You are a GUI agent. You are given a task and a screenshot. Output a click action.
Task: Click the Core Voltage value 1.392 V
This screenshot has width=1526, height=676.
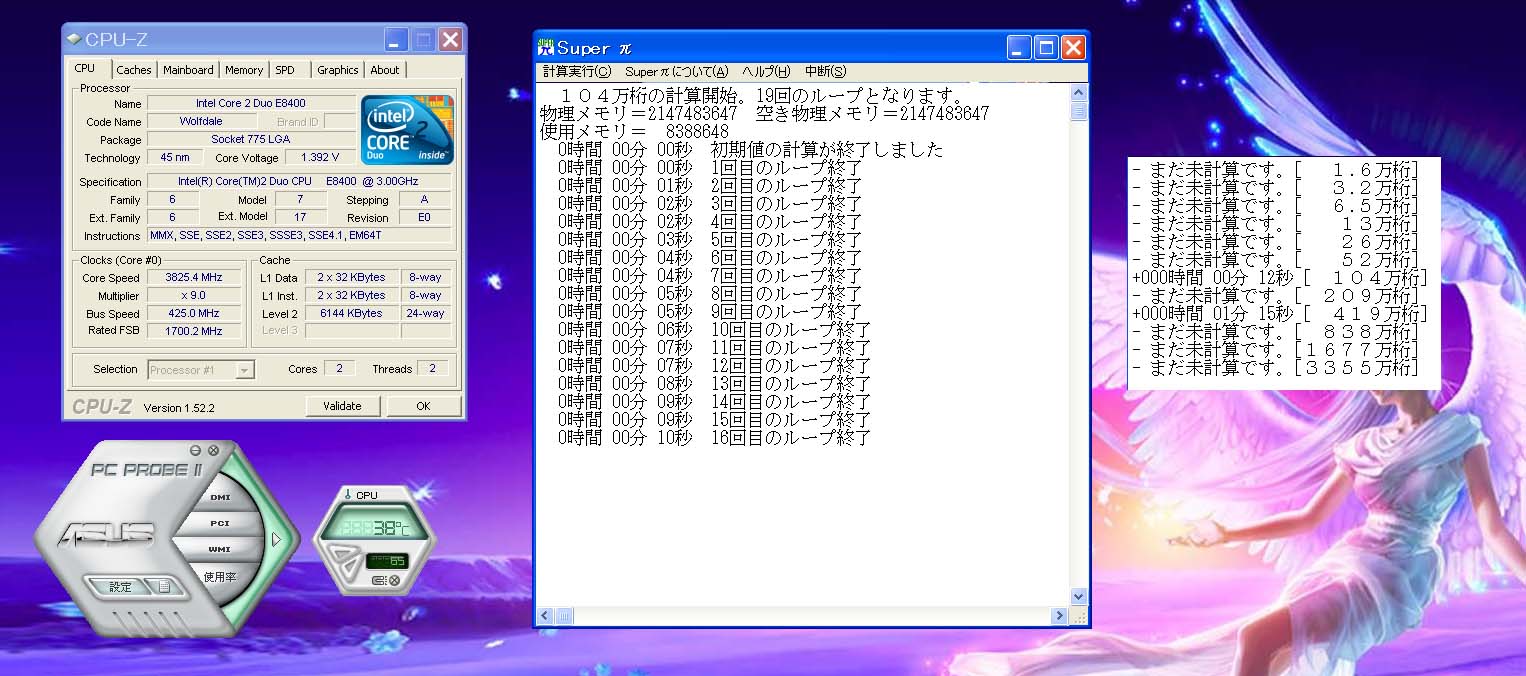[319, 158]
